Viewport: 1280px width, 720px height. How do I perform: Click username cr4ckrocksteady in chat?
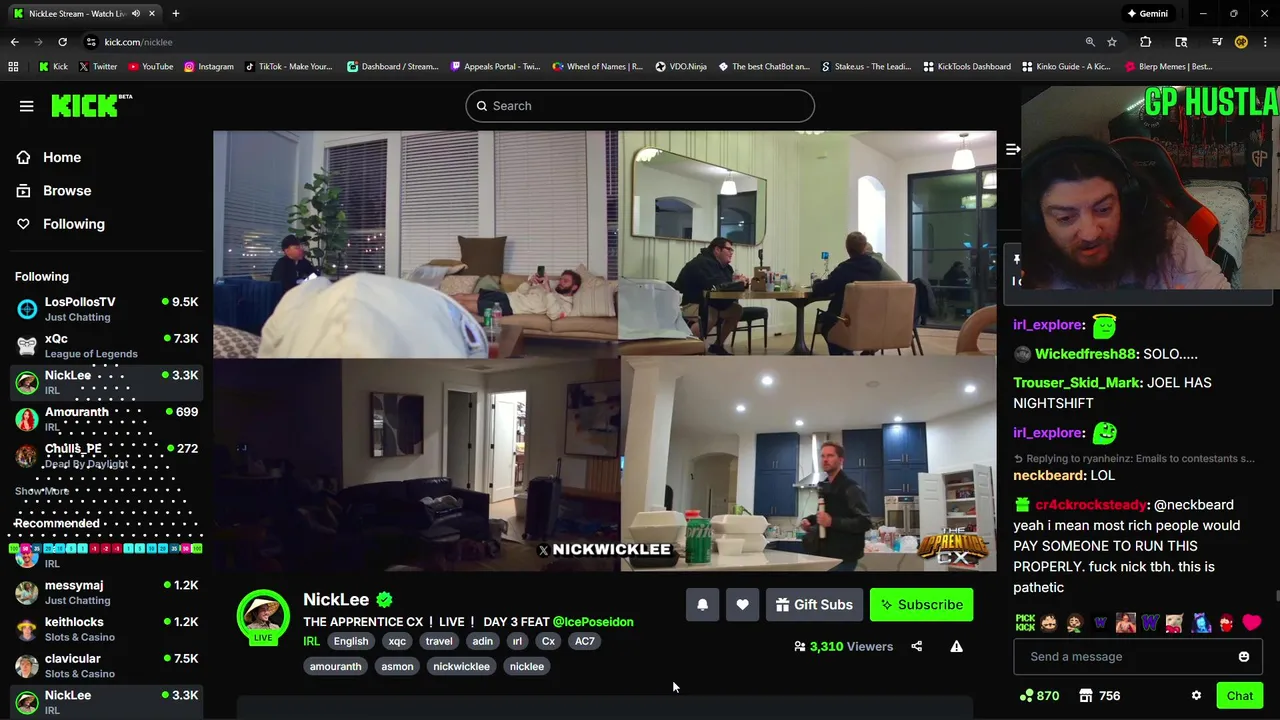click(1091, 505)
